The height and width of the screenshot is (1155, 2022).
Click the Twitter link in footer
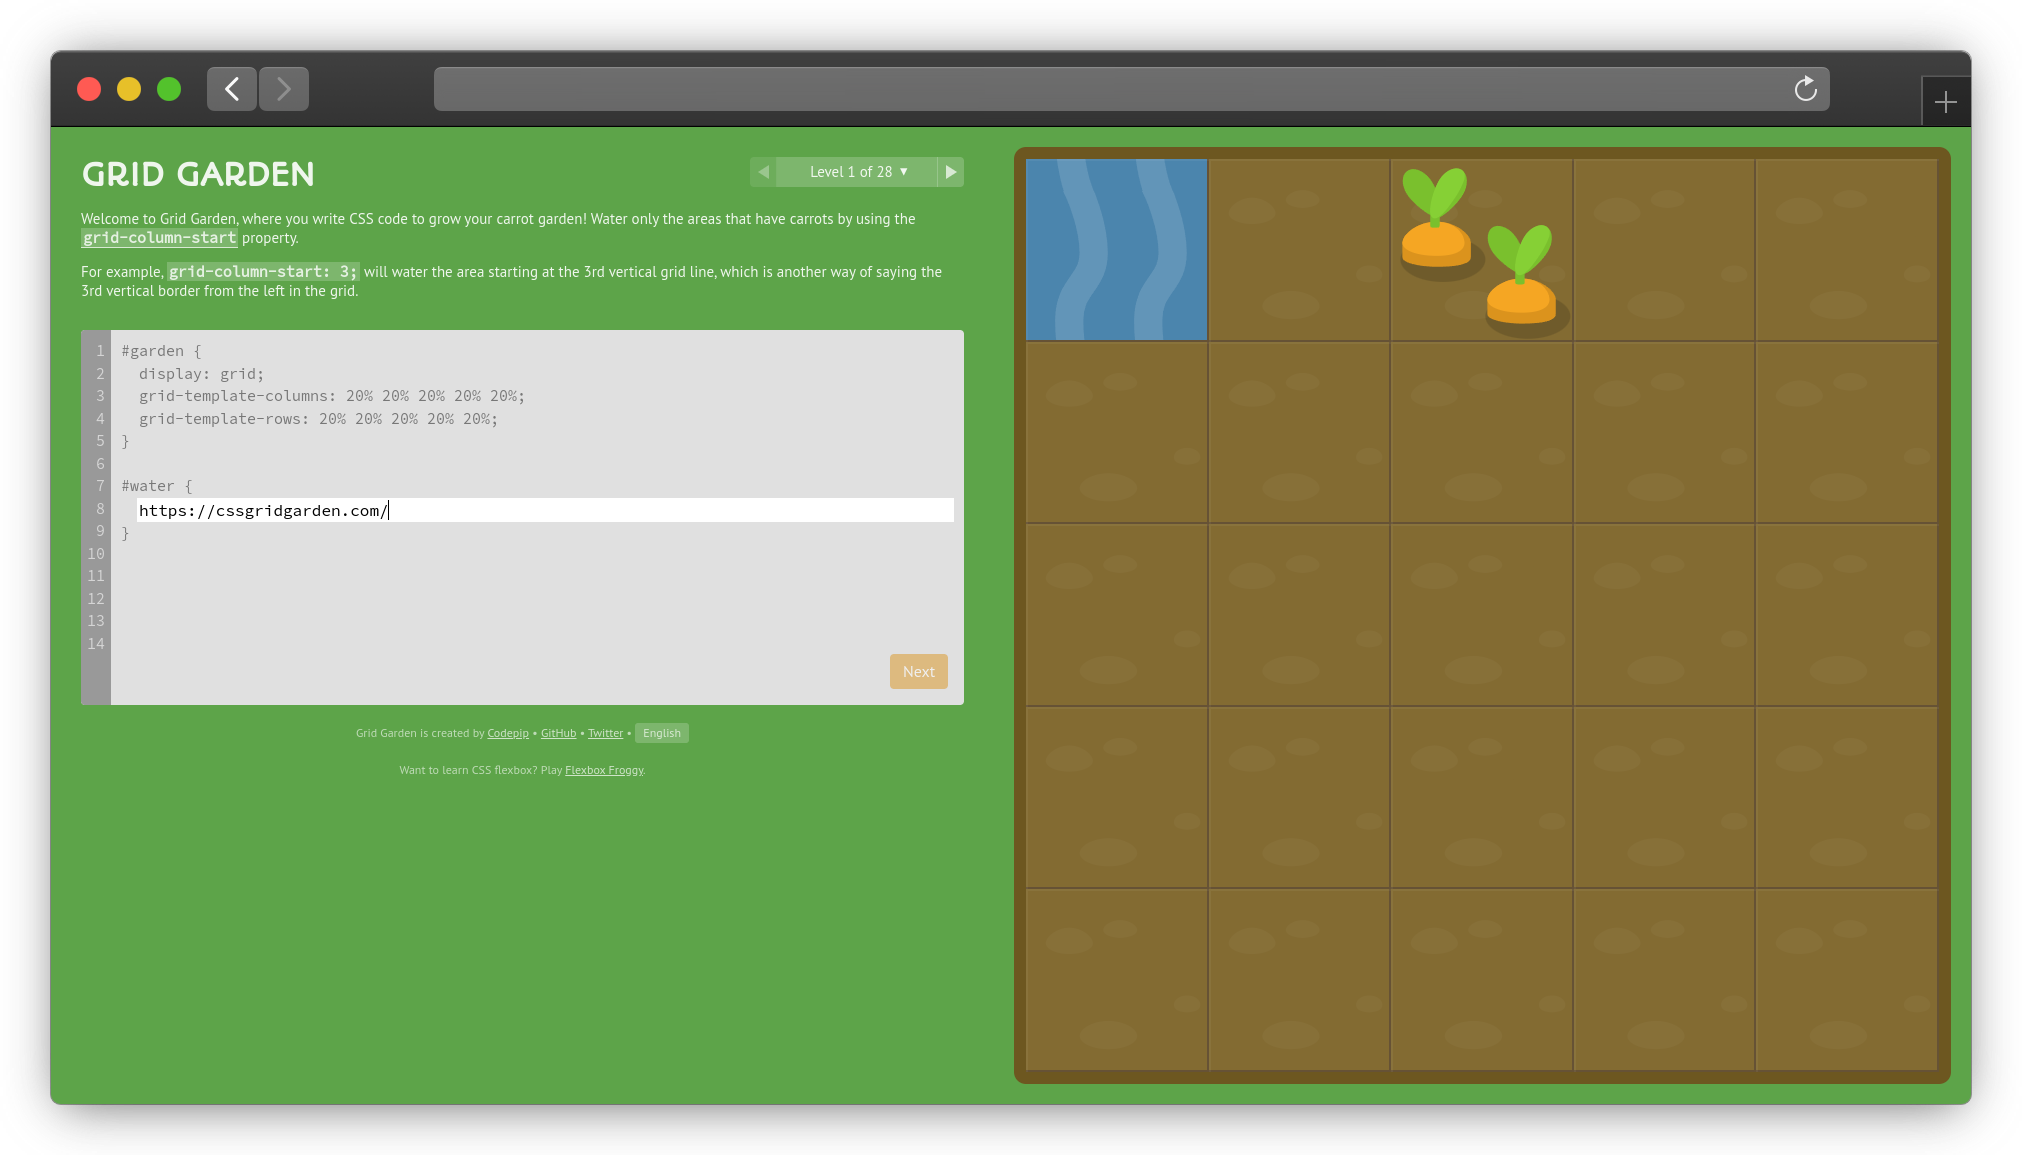pos(604,732)
